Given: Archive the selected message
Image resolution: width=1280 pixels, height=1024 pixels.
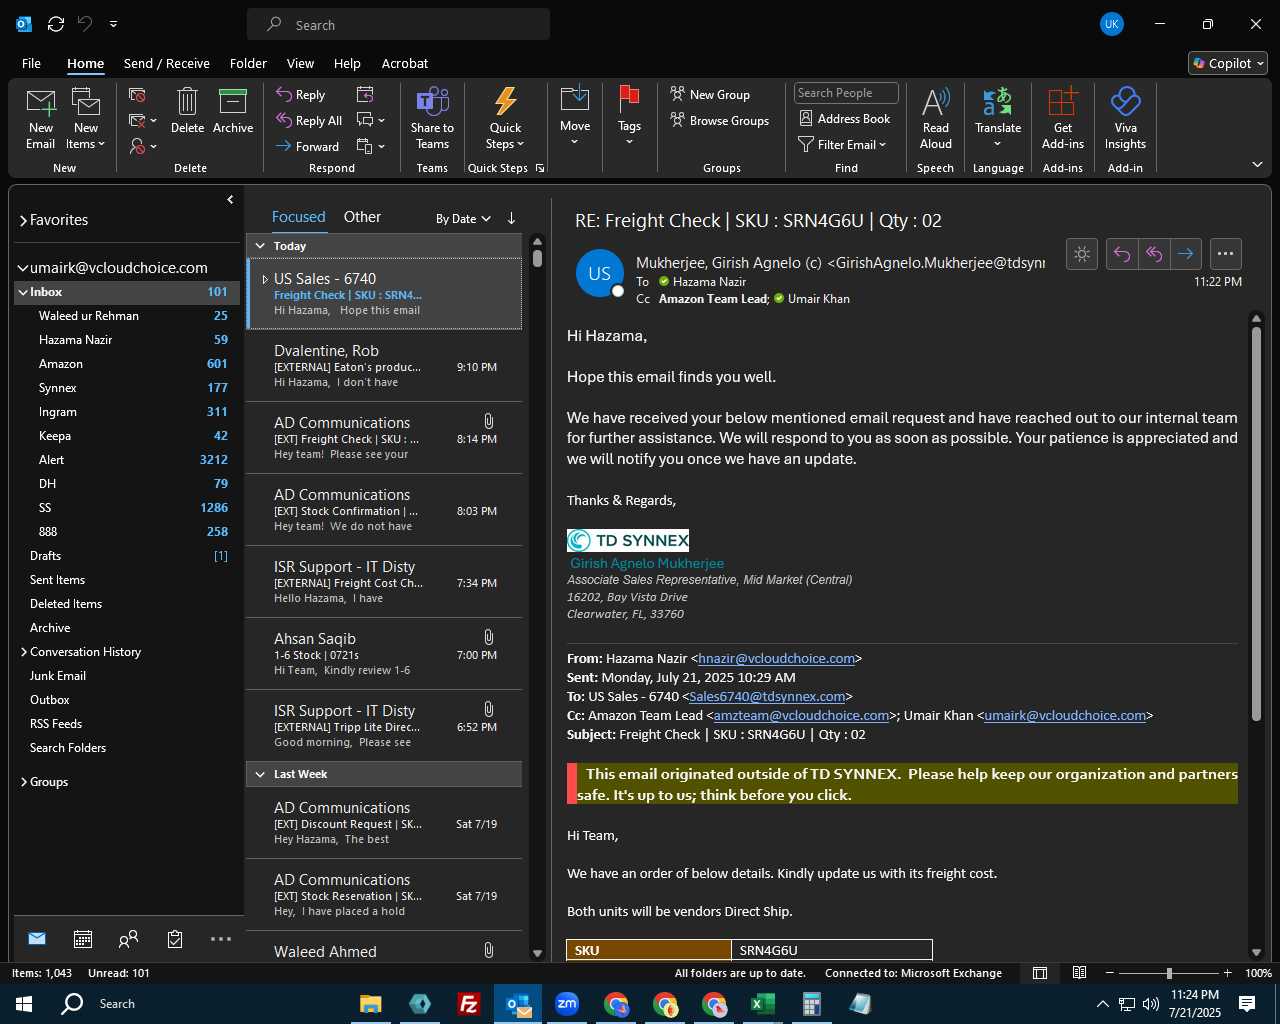Looking at the screenshot, I should [x=233, y=111].
